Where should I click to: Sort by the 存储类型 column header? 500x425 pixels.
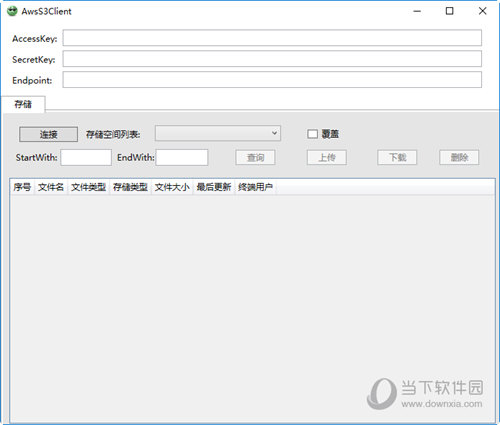click(130, 187)
